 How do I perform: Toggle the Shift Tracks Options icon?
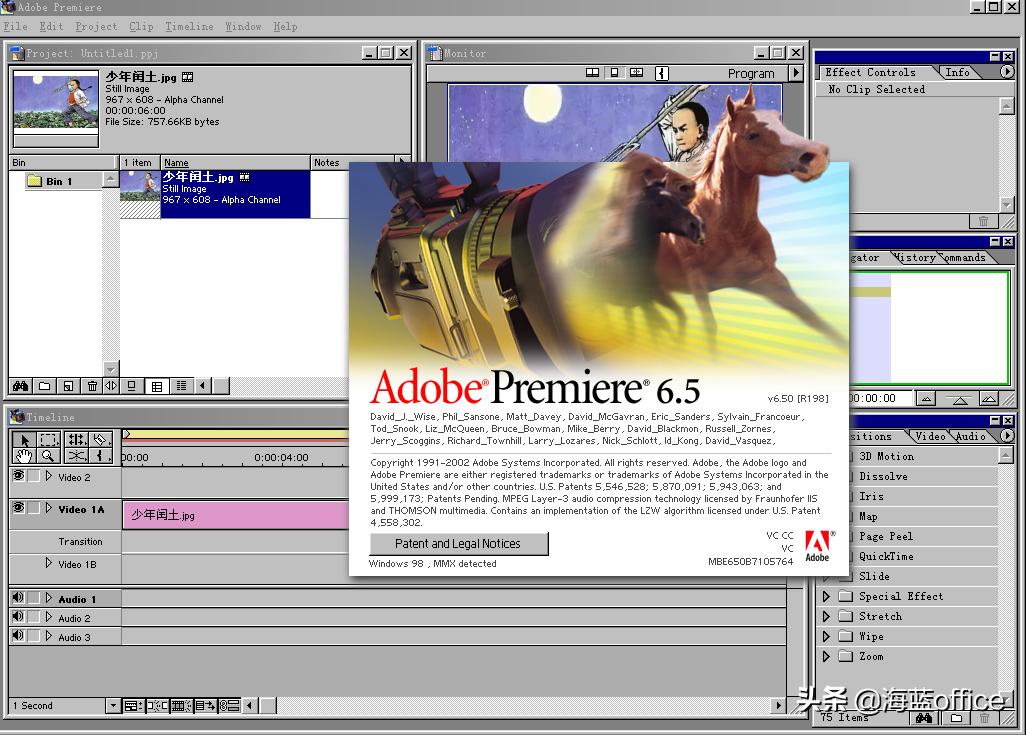coord(205,706)
